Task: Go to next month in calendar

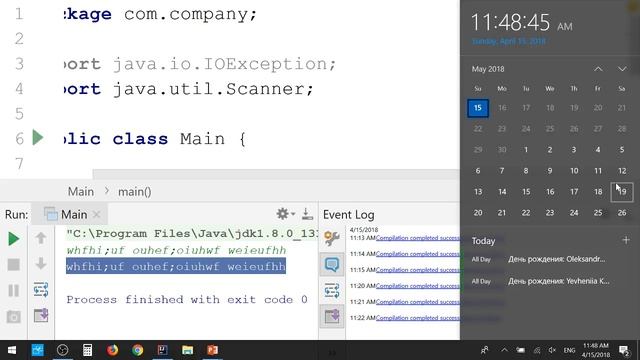Action: [x=622, y=69]
